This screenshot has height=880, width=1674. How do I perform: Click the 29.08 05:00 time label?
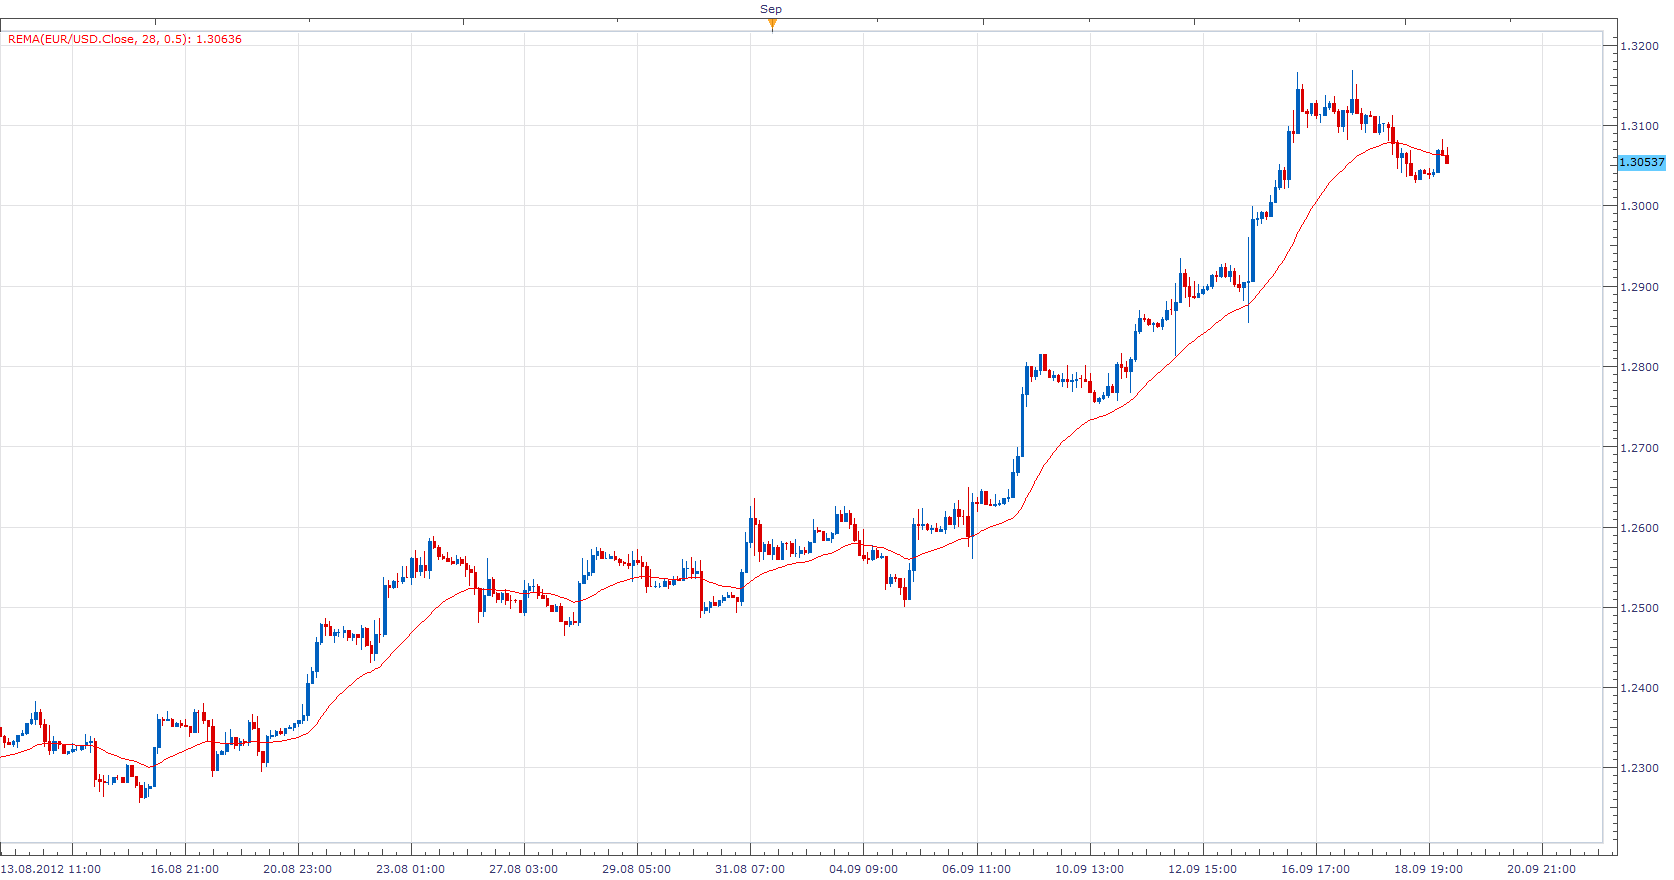click(x=637, y=869)
